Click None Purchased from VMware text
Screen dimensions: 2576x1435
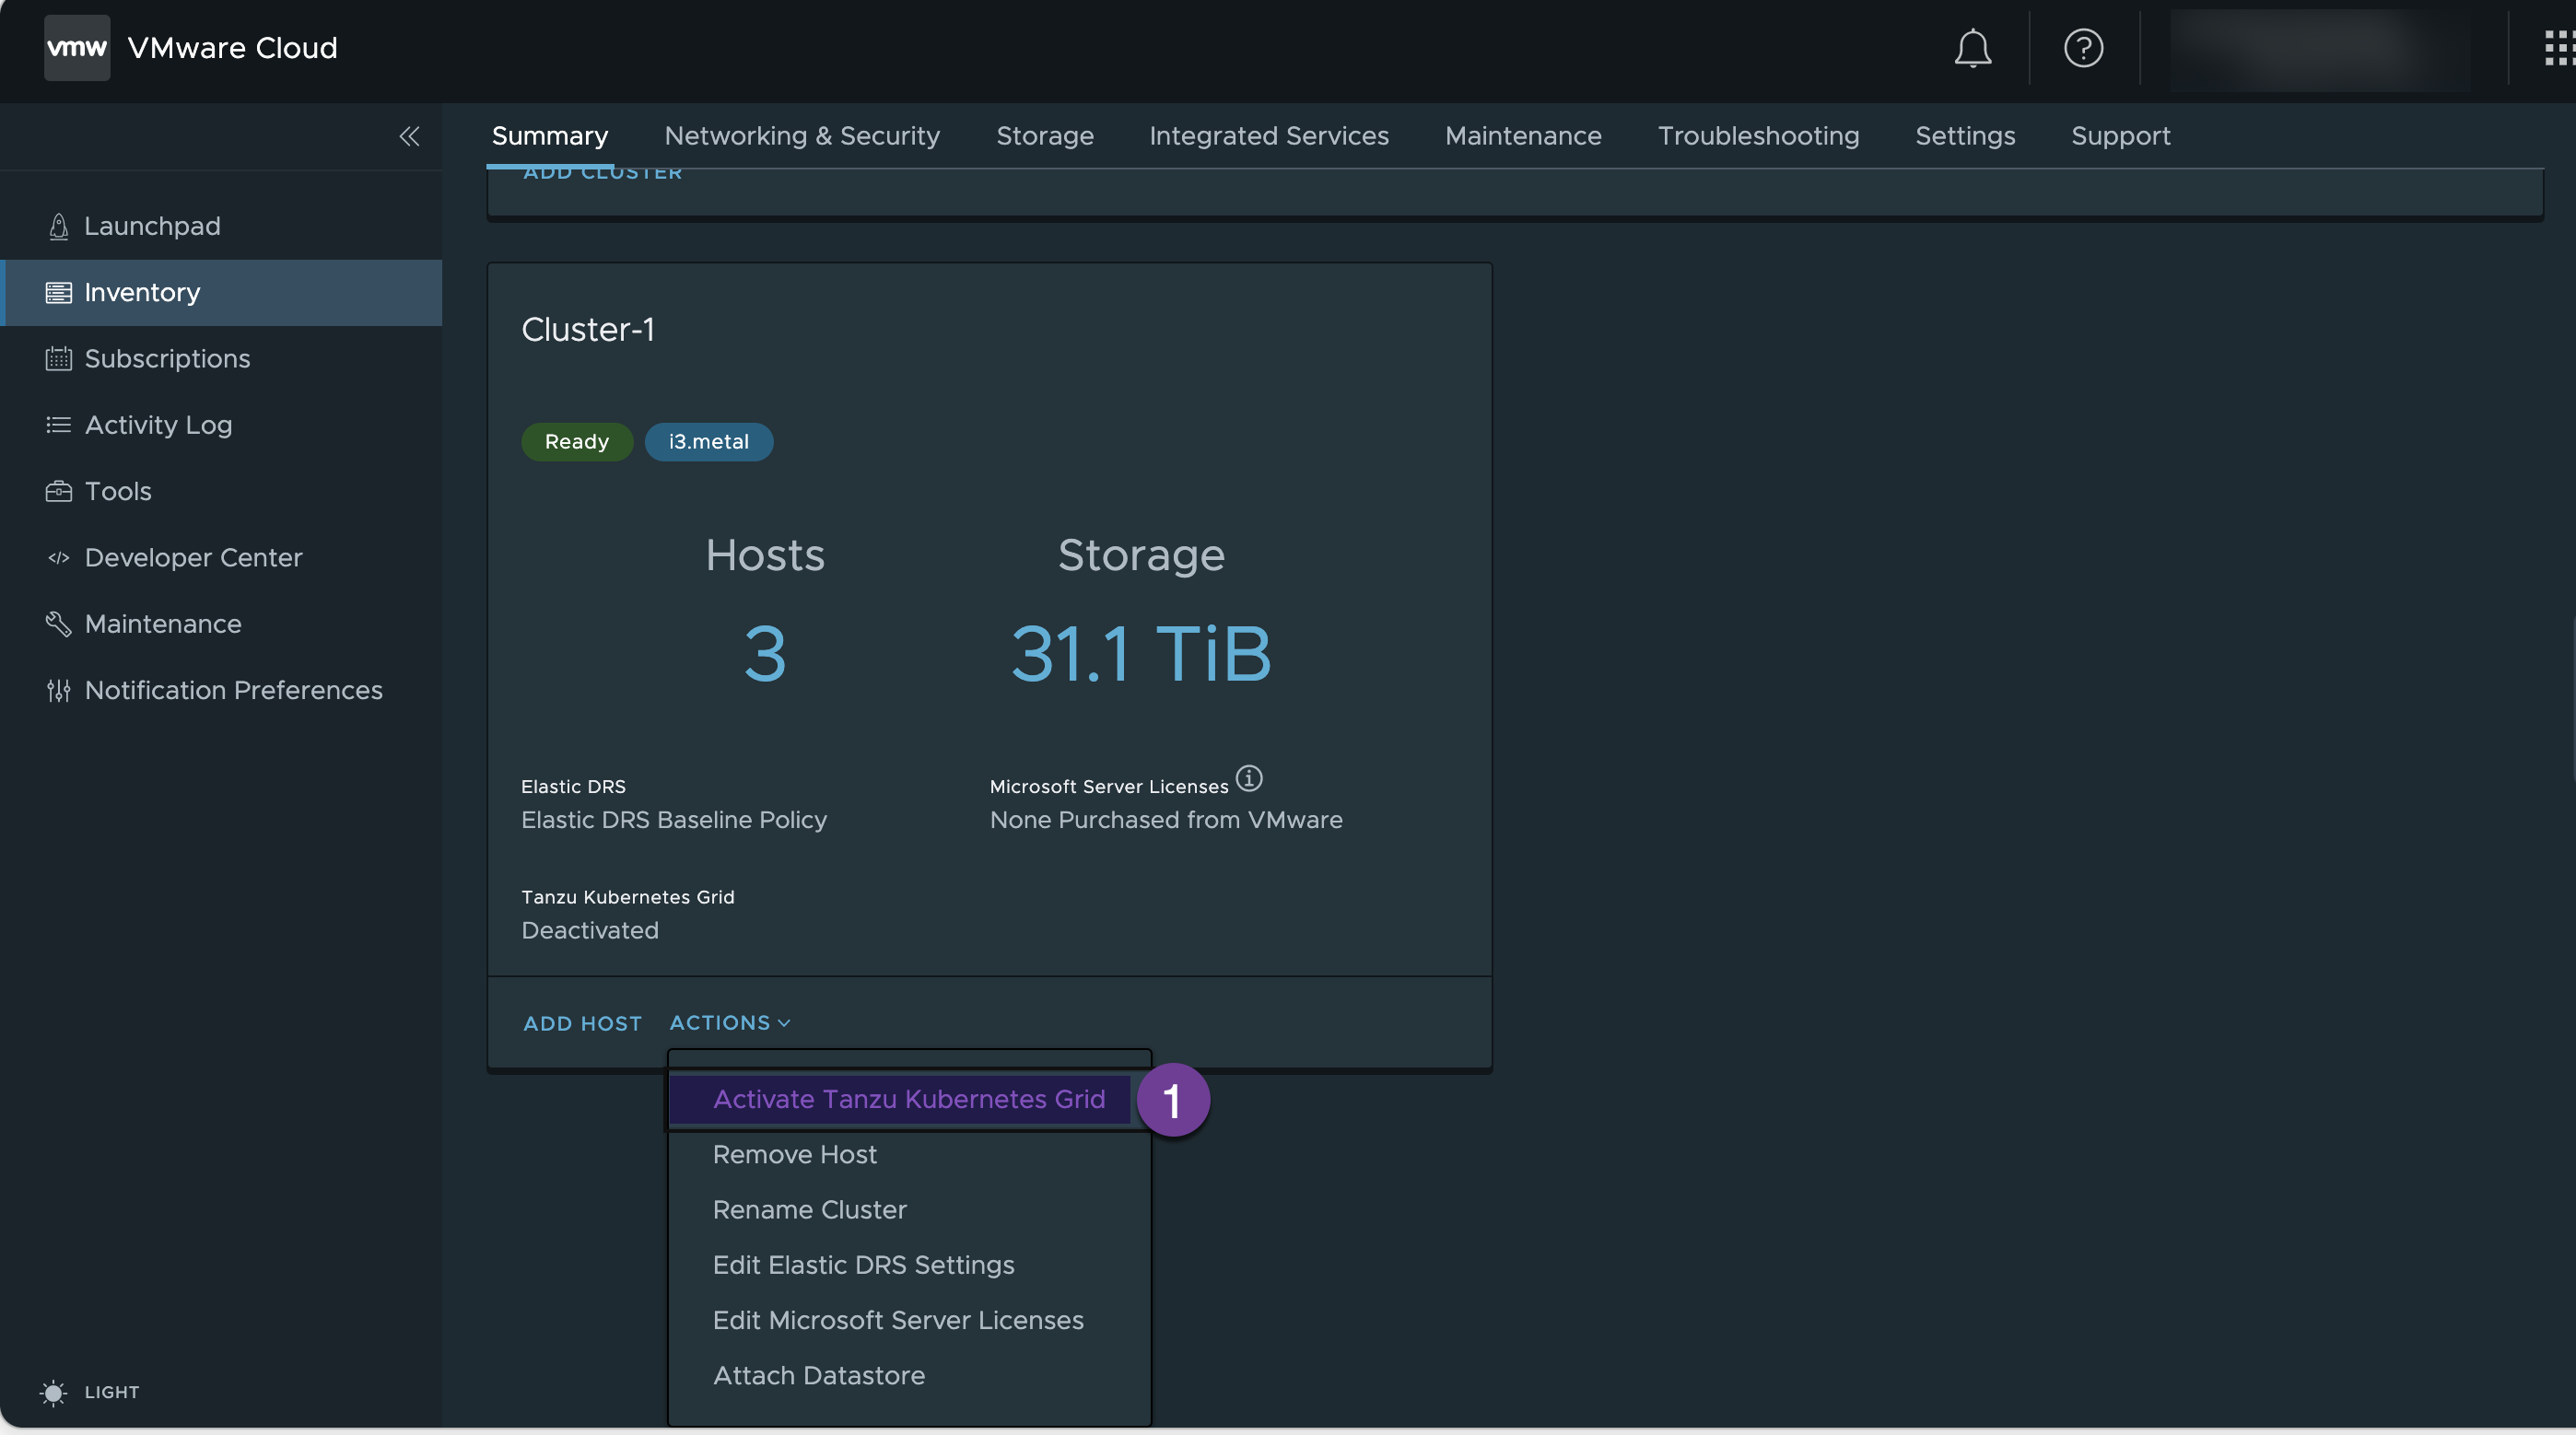coord(1166,820)
